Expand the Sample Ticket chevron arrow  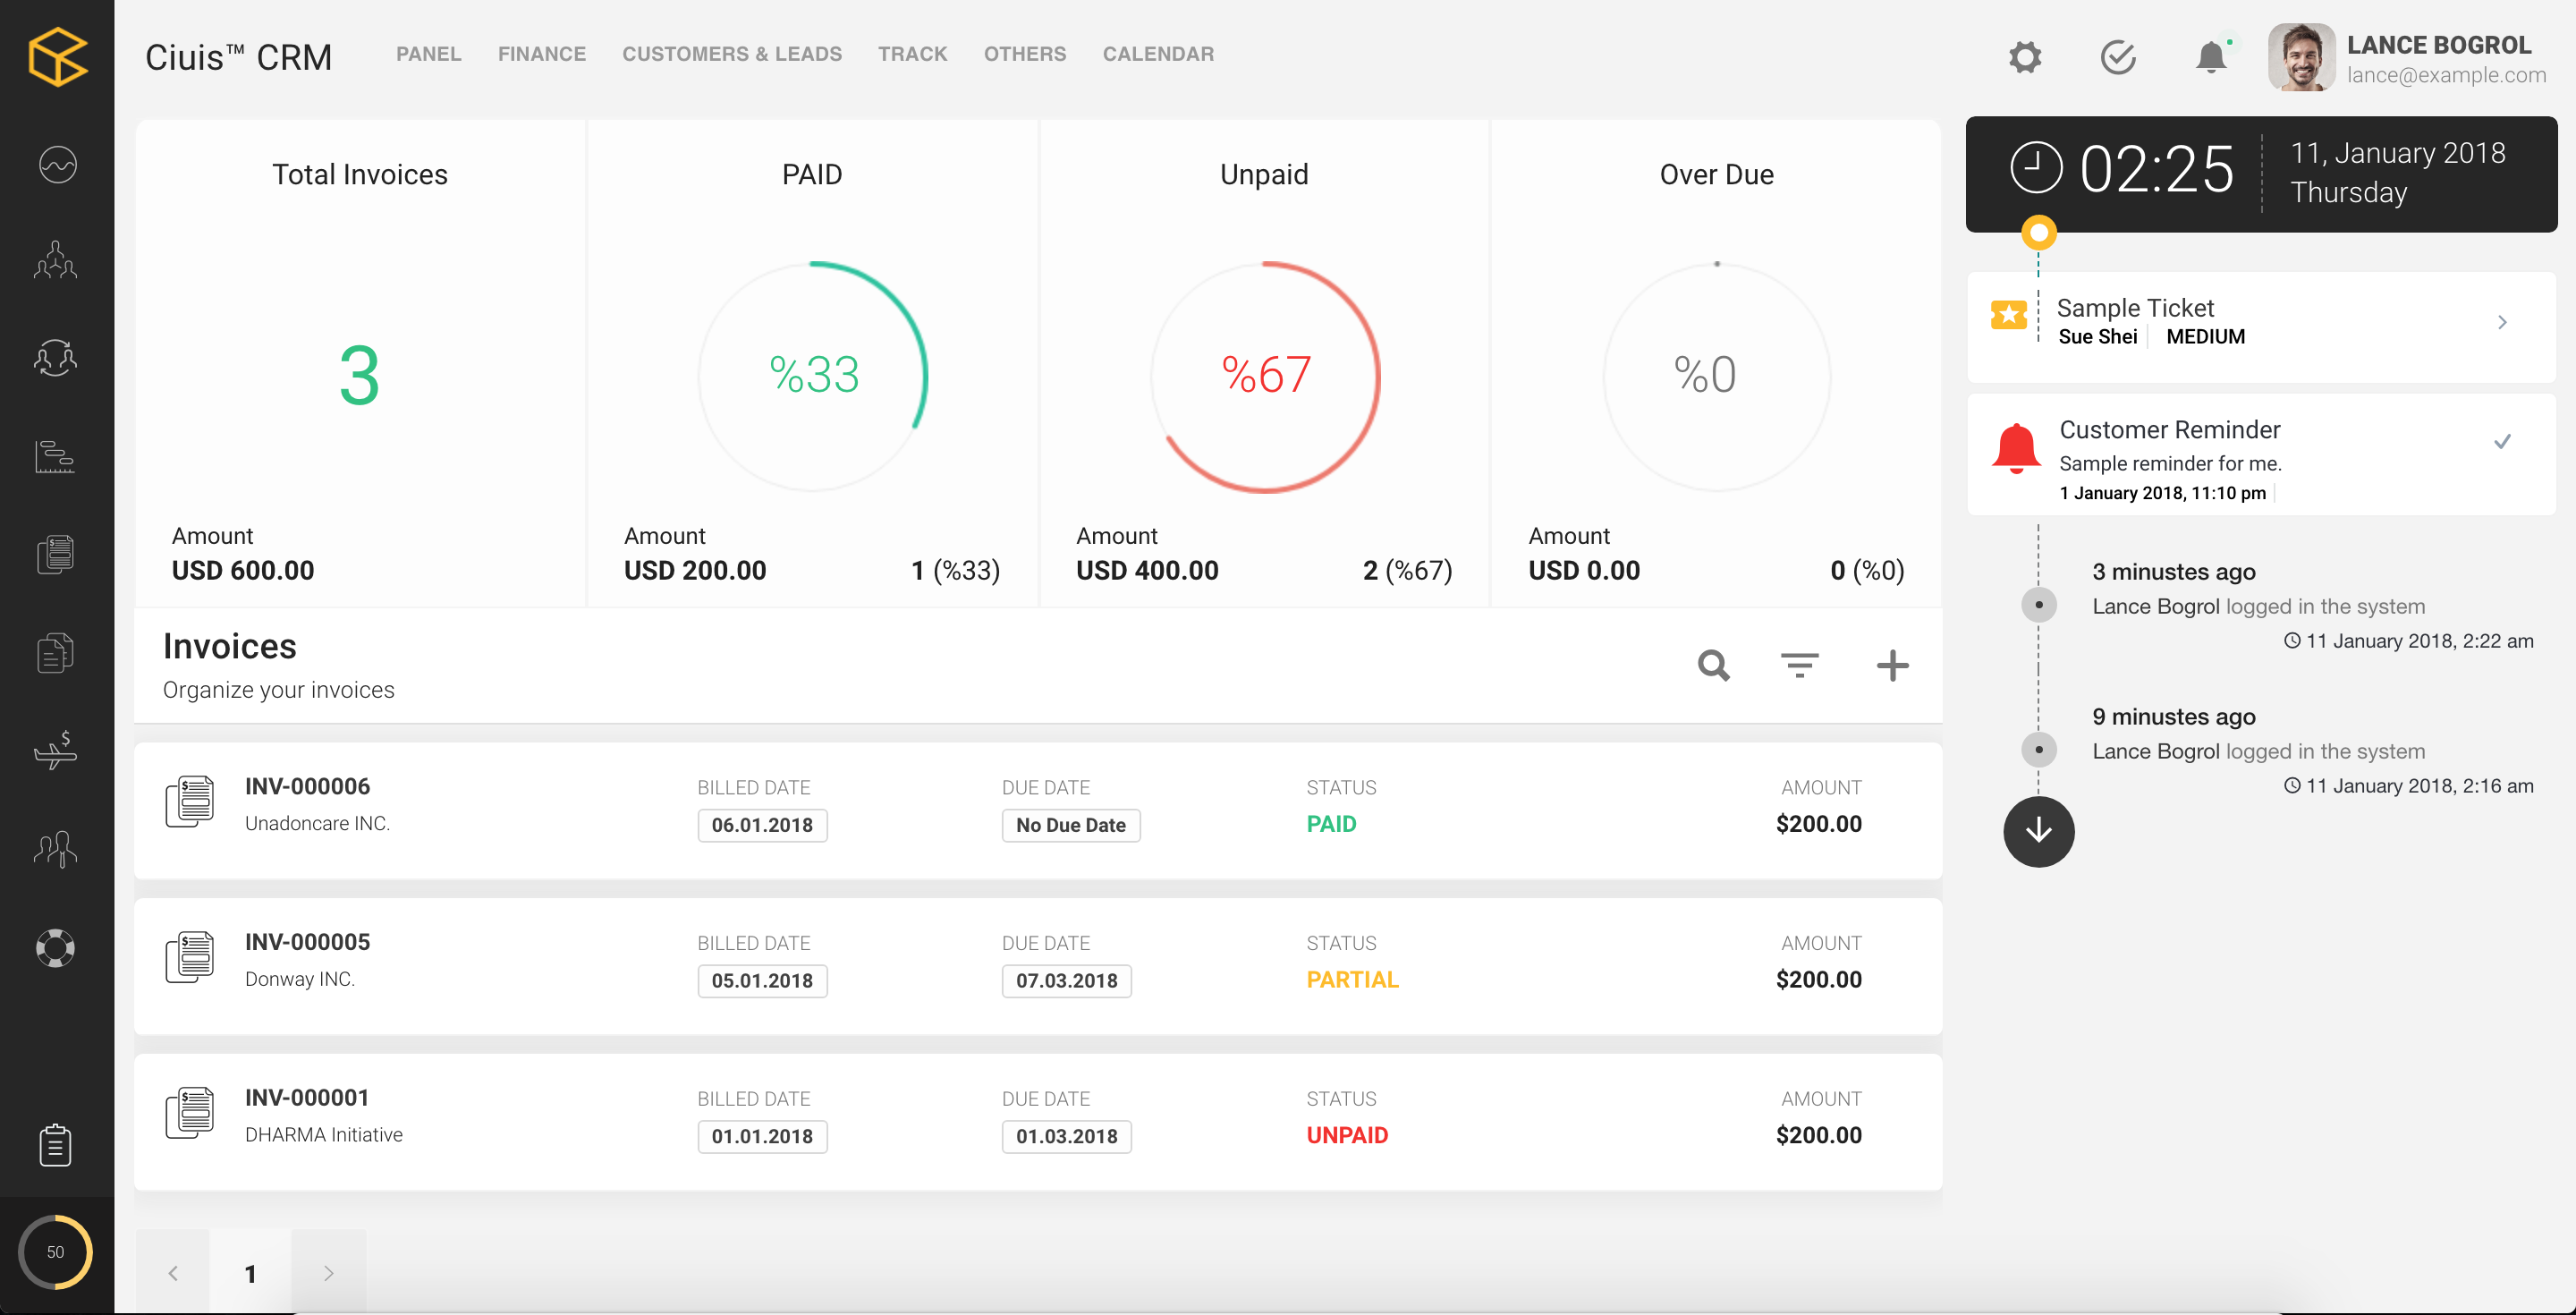pos(2502,322)
